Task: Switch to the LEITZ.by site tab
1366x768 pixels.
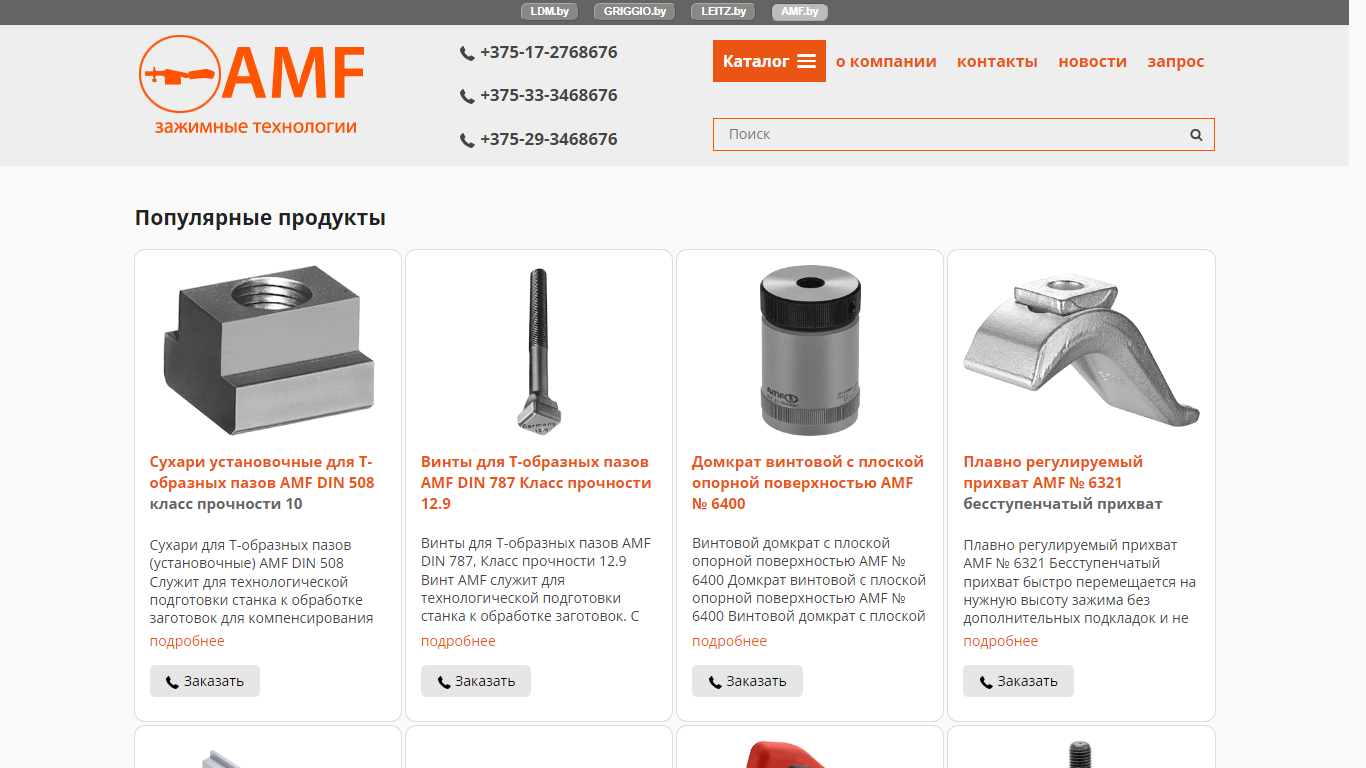Action: click(x=724, y=12)
